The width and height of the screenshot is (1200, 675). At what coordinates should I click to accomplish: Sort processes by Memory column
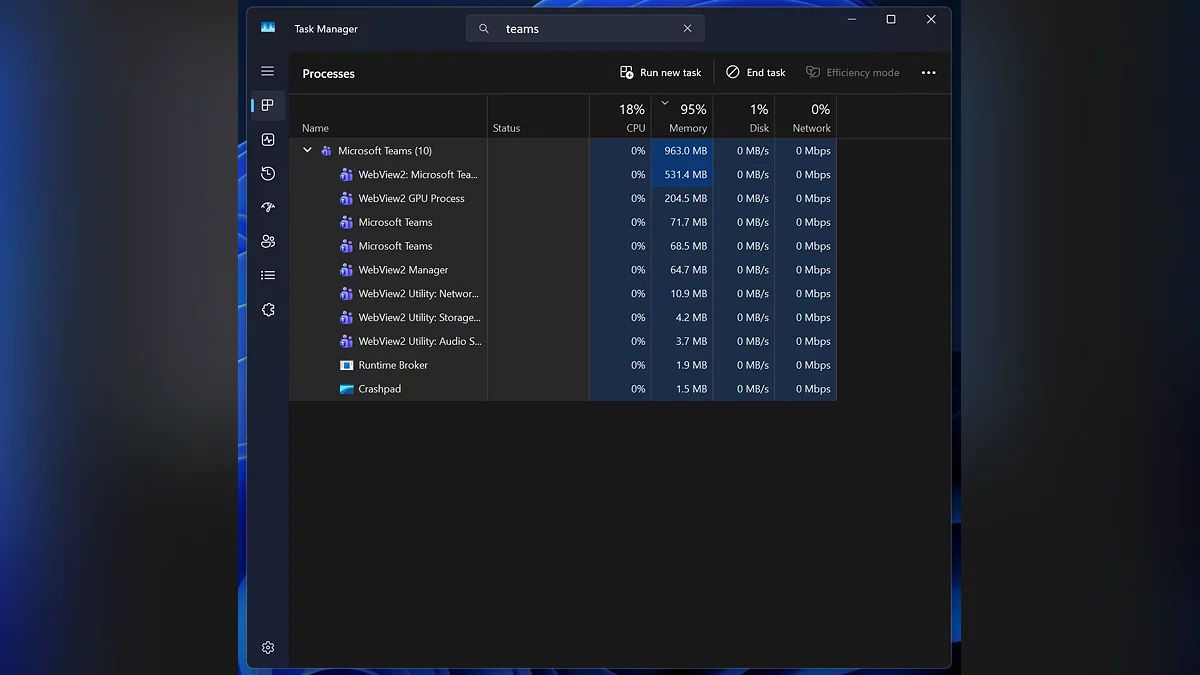click(x=687, y=118)
